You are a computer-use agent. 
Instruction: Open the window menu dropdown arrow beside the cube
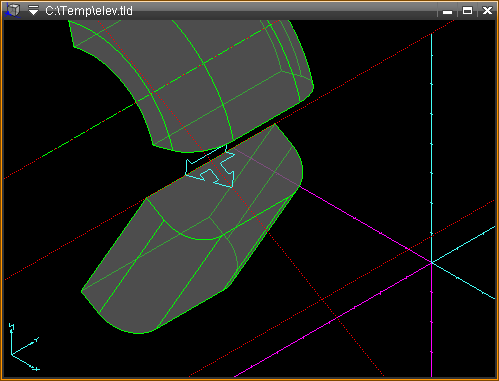pyautogui.click(x=33, y=11)
